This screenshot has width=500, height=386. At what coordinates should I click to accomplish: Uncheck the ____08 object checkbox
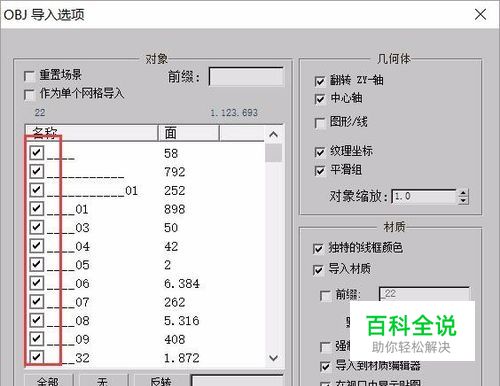pyautogui.click(x=37, y=320)
